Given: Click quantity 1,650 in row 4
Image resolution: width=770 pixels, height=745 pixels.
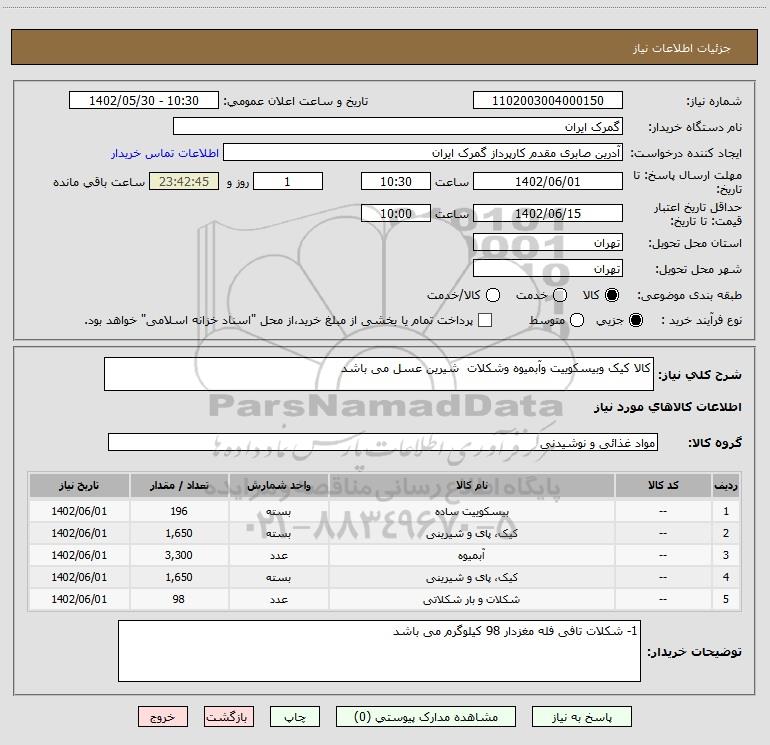Looking at the screenshot, I should [179, 578].
